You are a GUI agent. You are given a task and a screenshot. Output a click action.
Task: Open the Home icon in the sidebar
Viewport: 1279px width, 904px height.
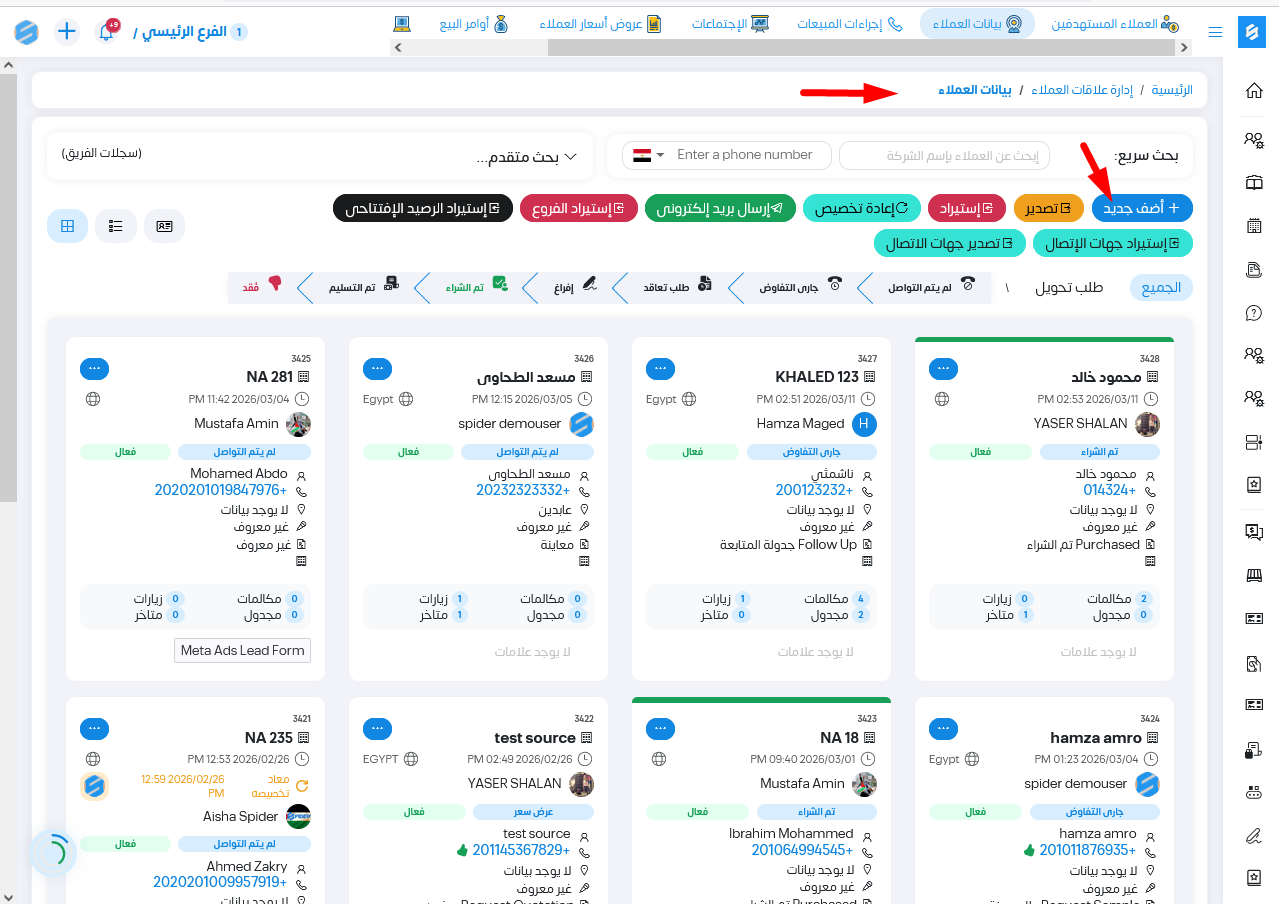click(1253, 91)
